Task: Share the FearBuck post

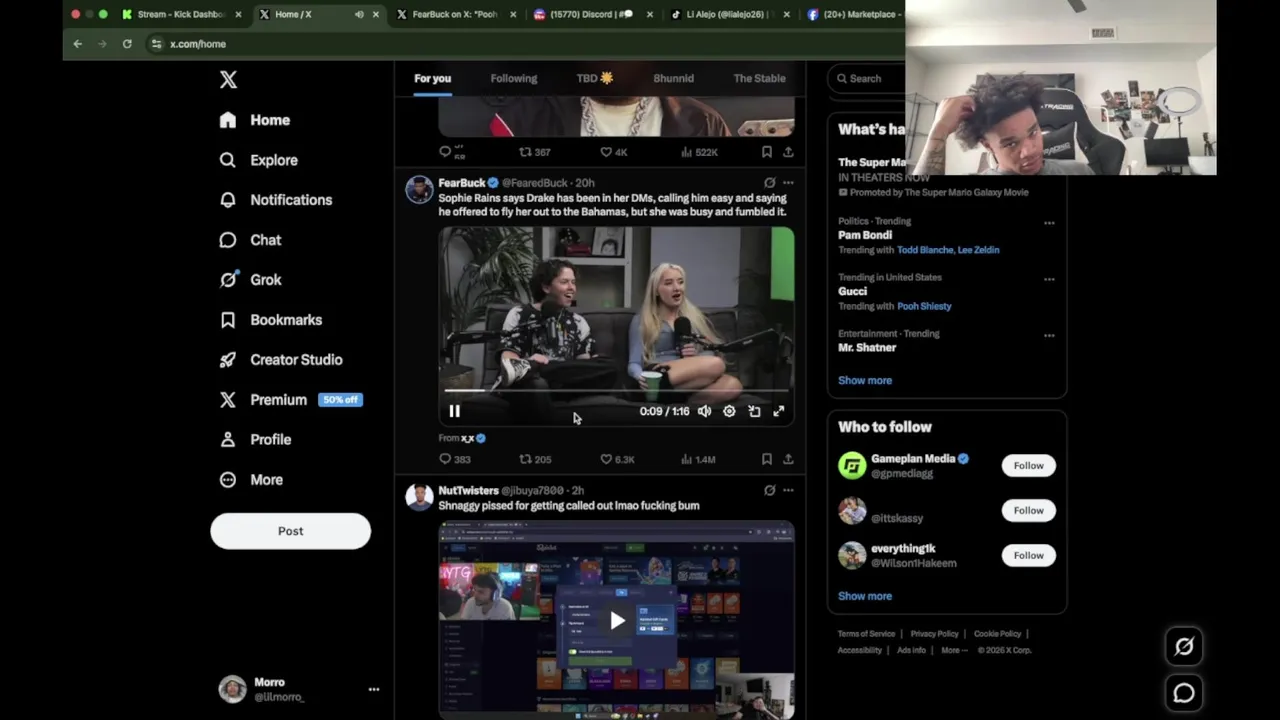Action: click(x=788, y=459)
